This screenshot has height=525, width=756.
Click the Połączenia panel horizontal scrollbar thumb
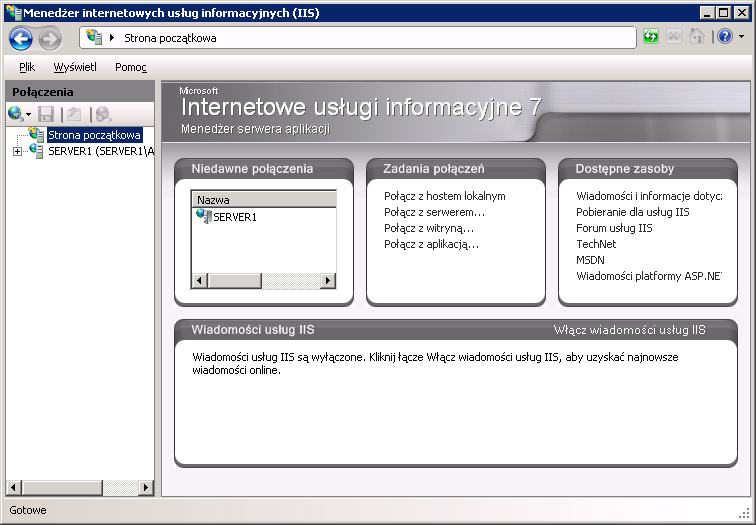(x=62, y=487)
